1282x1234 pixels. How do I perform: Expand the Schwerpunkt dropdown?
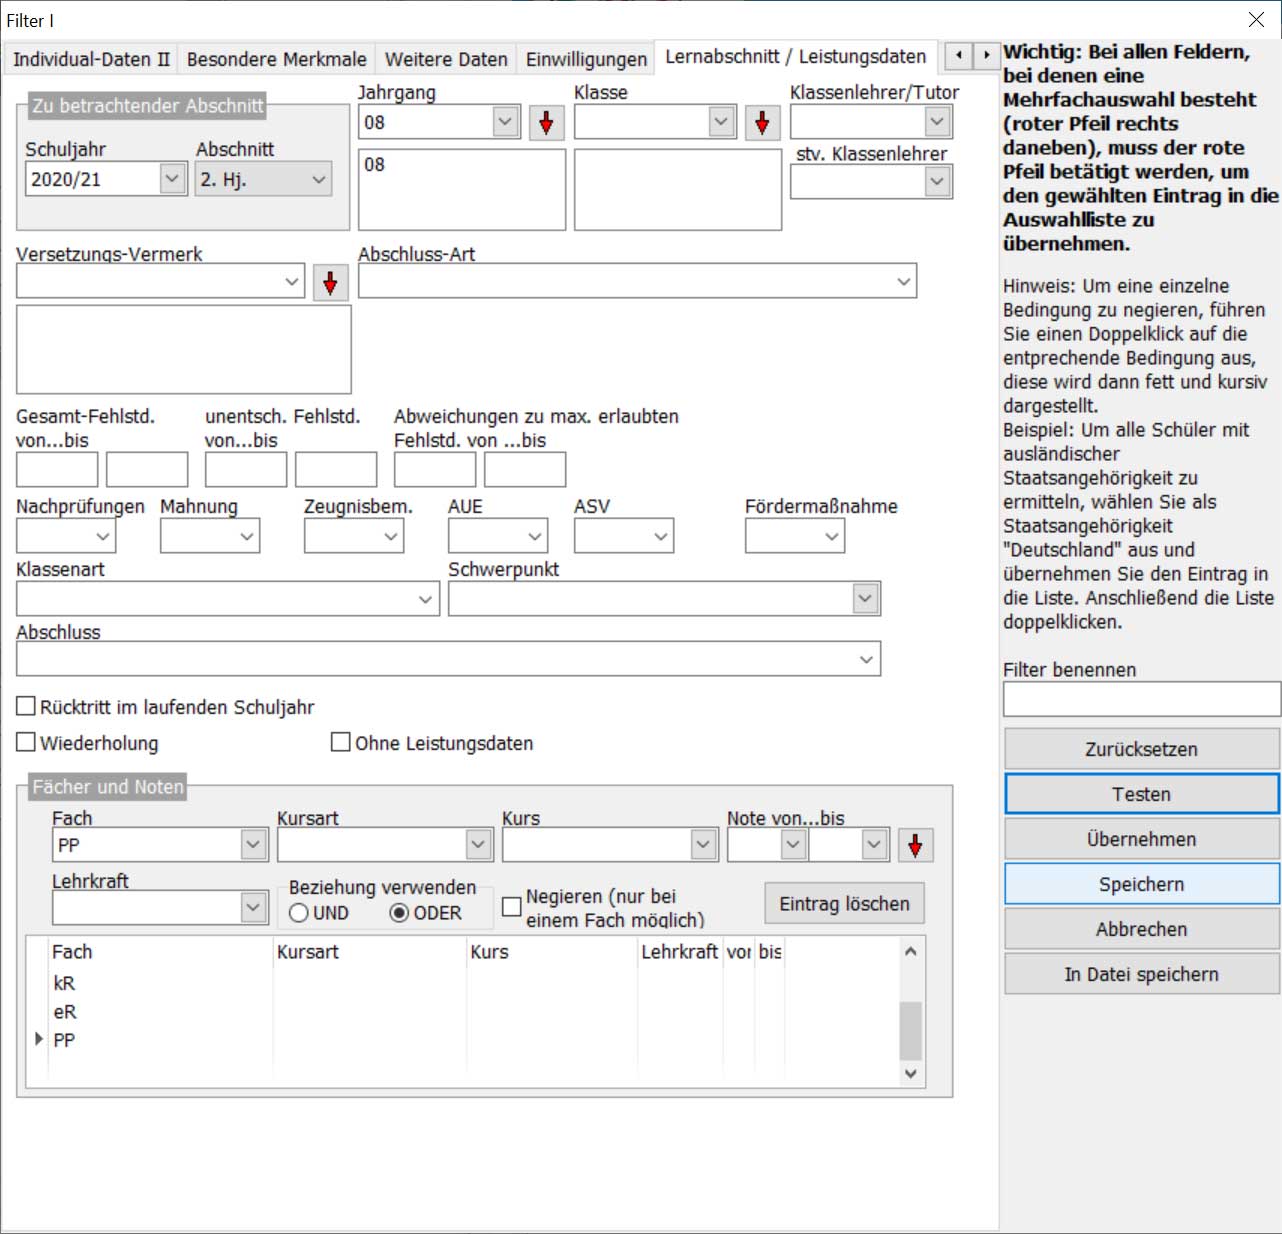click(x=866, y=599)
